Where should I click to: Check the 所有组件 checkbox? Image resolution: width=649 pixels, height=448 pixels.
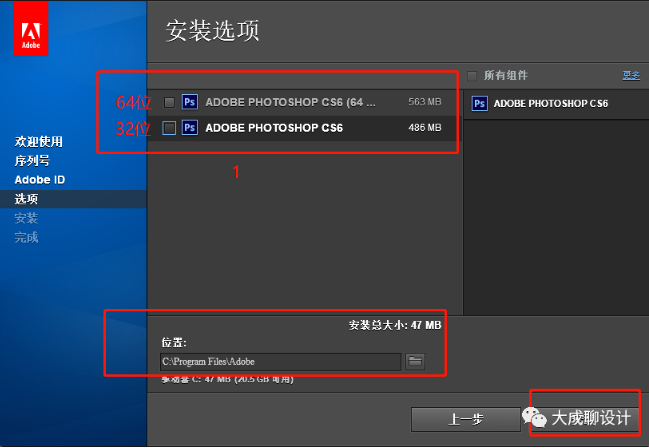[x=472, y=76]
